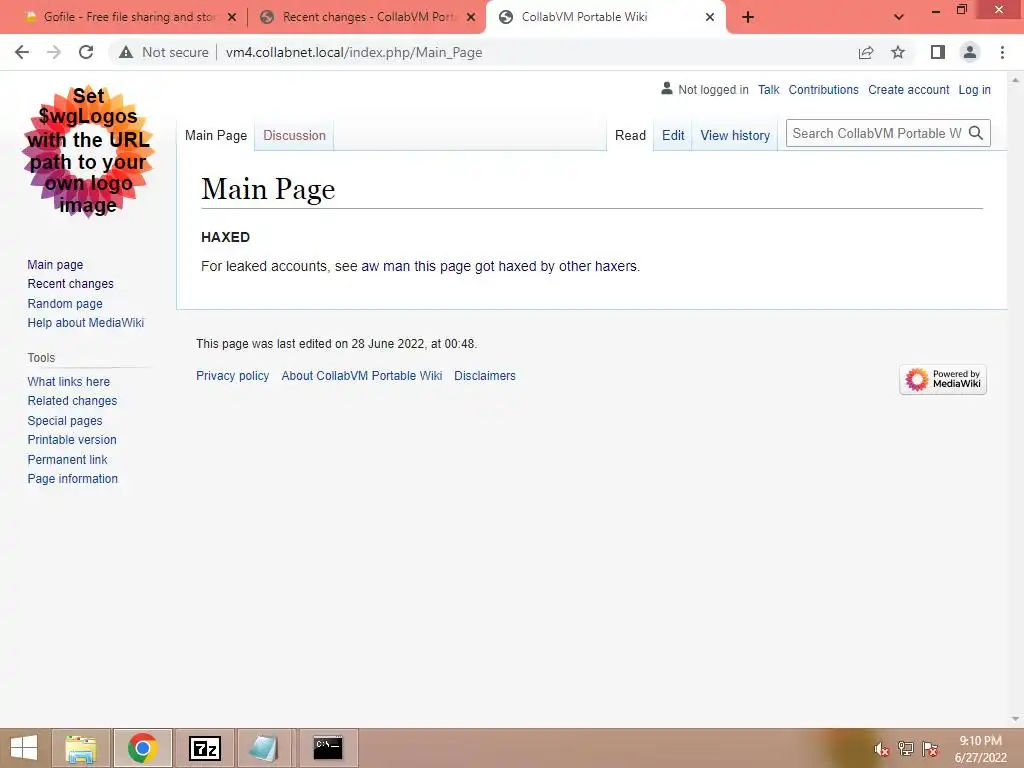This screenshot has width=1024, height=768.
Task: Close the CollabVM Portable Wiki tab
Action: tap(710, 18)
